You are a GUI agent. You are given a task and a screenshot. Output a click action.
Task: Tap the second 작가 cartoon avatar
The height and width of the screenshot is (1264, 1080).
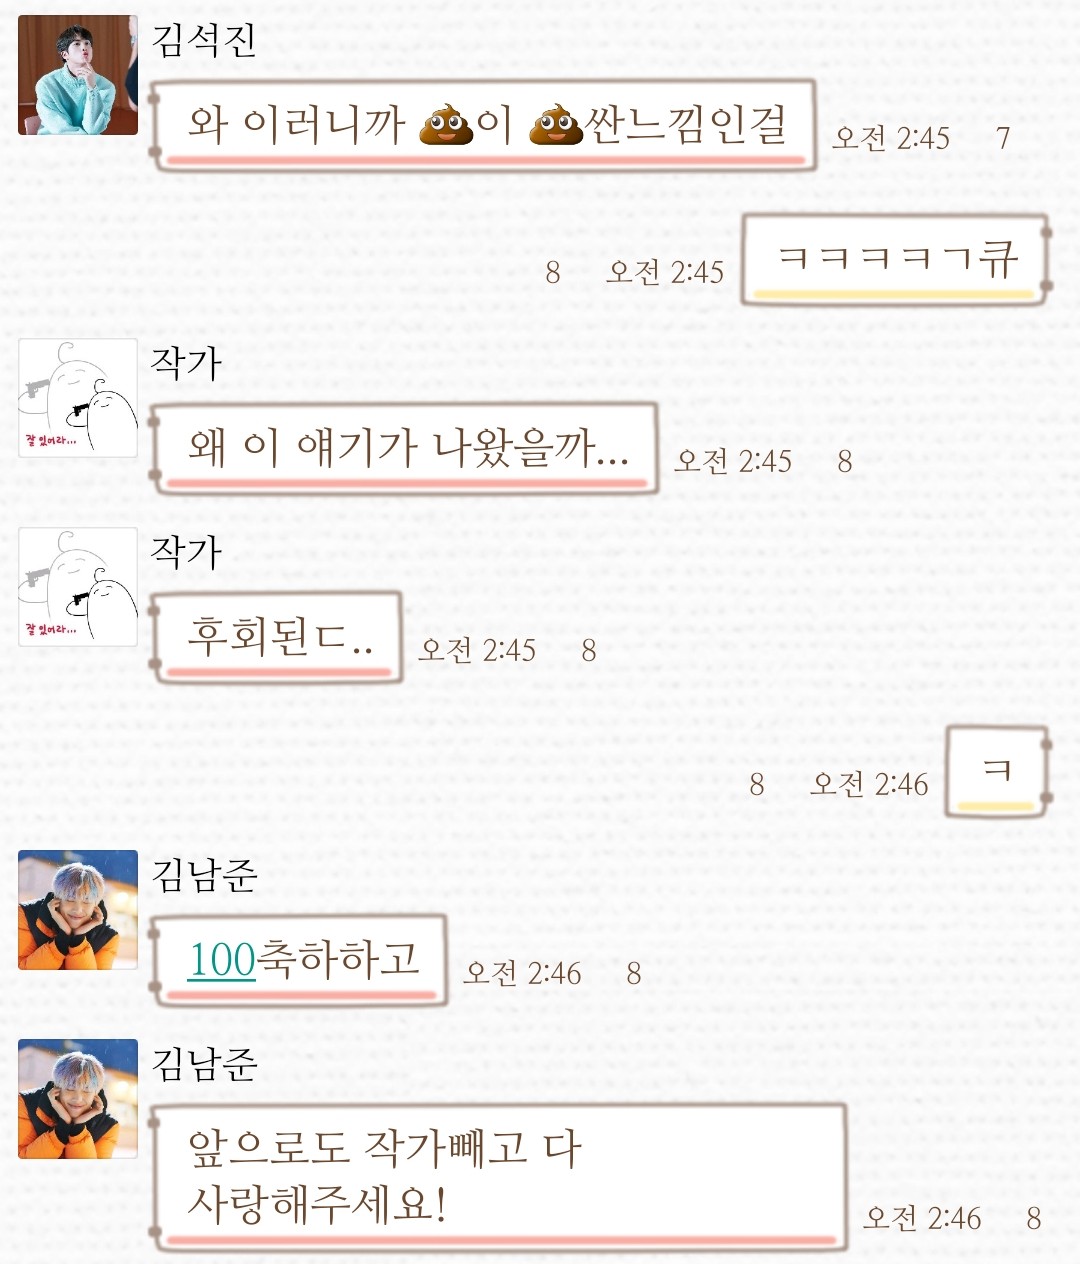click(78, 587)
